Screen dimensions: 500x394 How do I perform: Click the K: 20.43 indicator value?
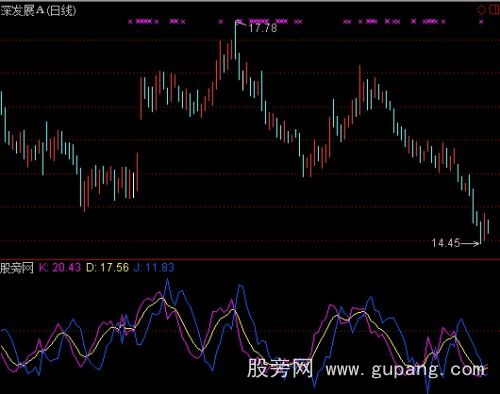point(60,268)
